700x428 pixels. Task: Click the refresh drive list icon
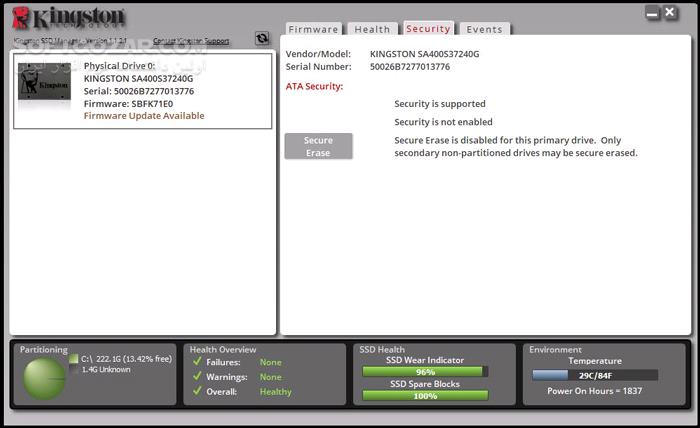(262, 38)
